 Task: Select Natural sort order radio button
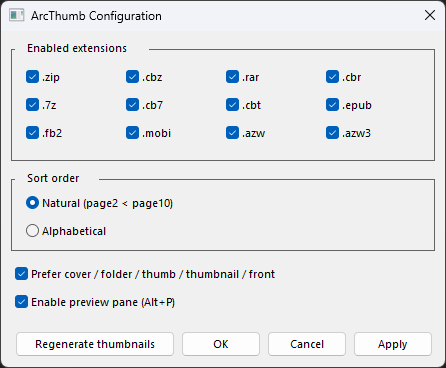32,203
